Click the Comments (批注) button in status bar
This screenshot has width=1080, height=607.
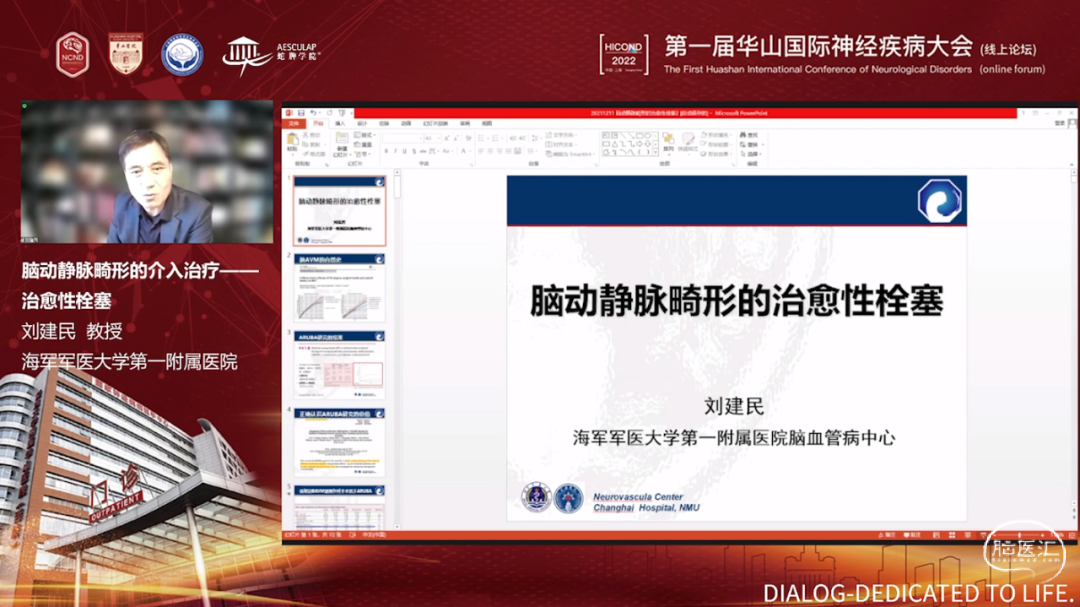(912, 535)
